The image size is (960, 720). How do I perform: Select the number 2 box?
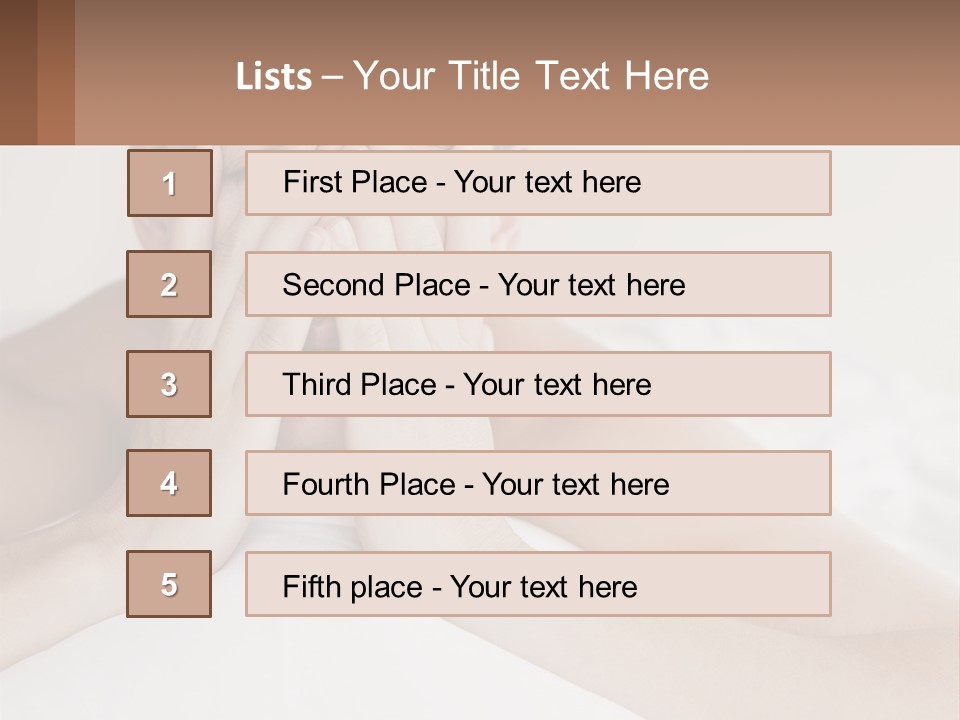coord(169,284)
